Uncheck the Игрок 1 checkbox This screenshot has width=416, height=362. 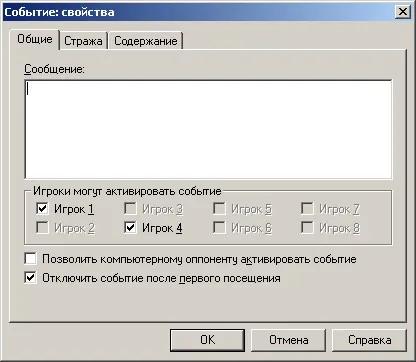(42, 209)
